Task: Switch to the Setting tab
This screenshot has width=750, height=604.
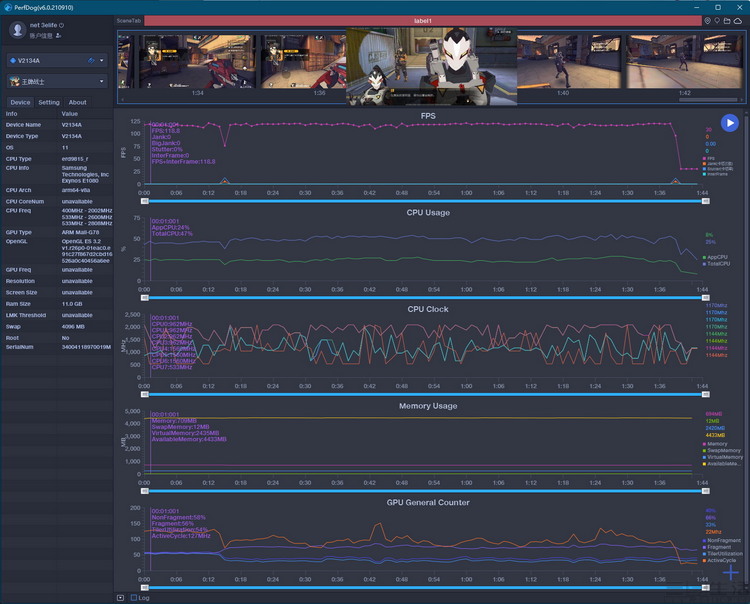Action: click(49, 102)
